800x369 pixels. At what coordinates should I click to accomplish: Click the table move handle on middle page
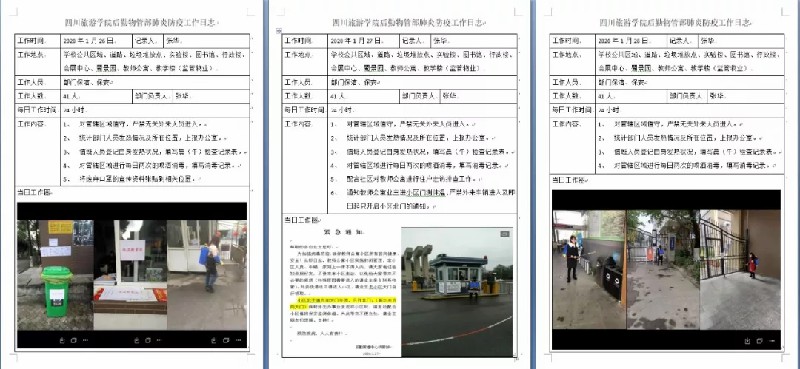(279, 31)
